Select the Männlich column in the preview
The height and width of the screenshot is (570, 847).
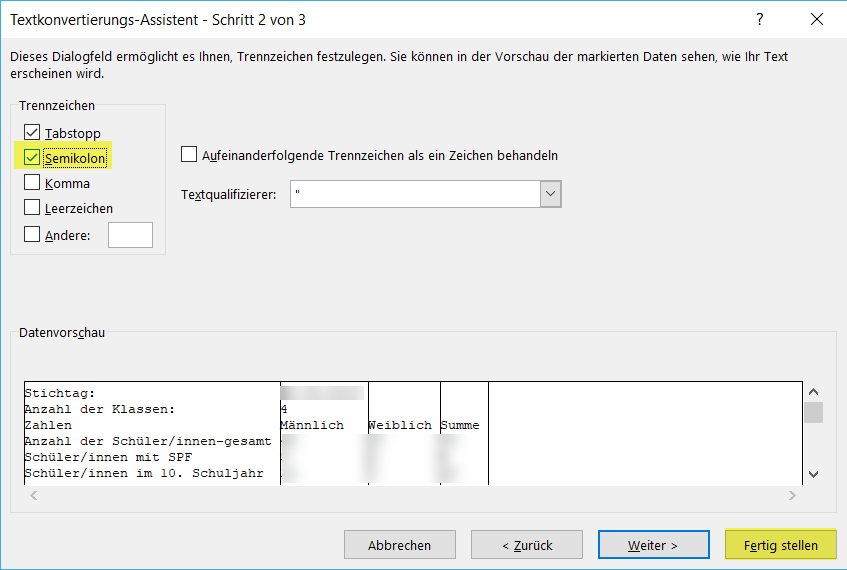pos(323,425)
